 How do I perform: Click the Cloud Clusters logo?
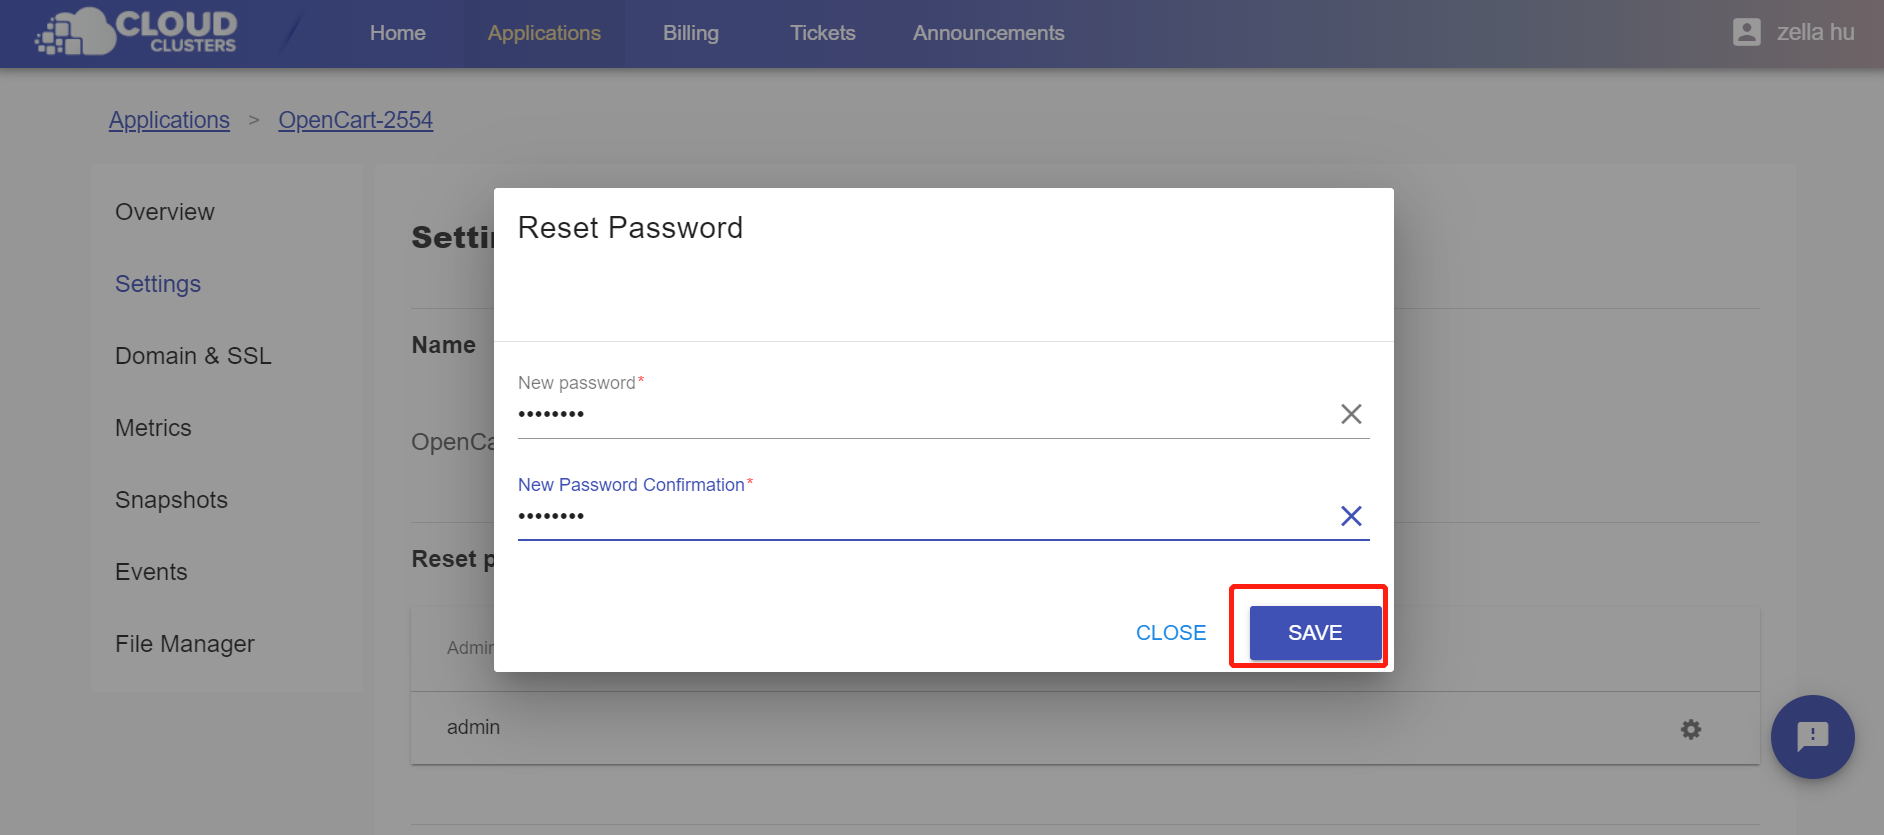136,32
